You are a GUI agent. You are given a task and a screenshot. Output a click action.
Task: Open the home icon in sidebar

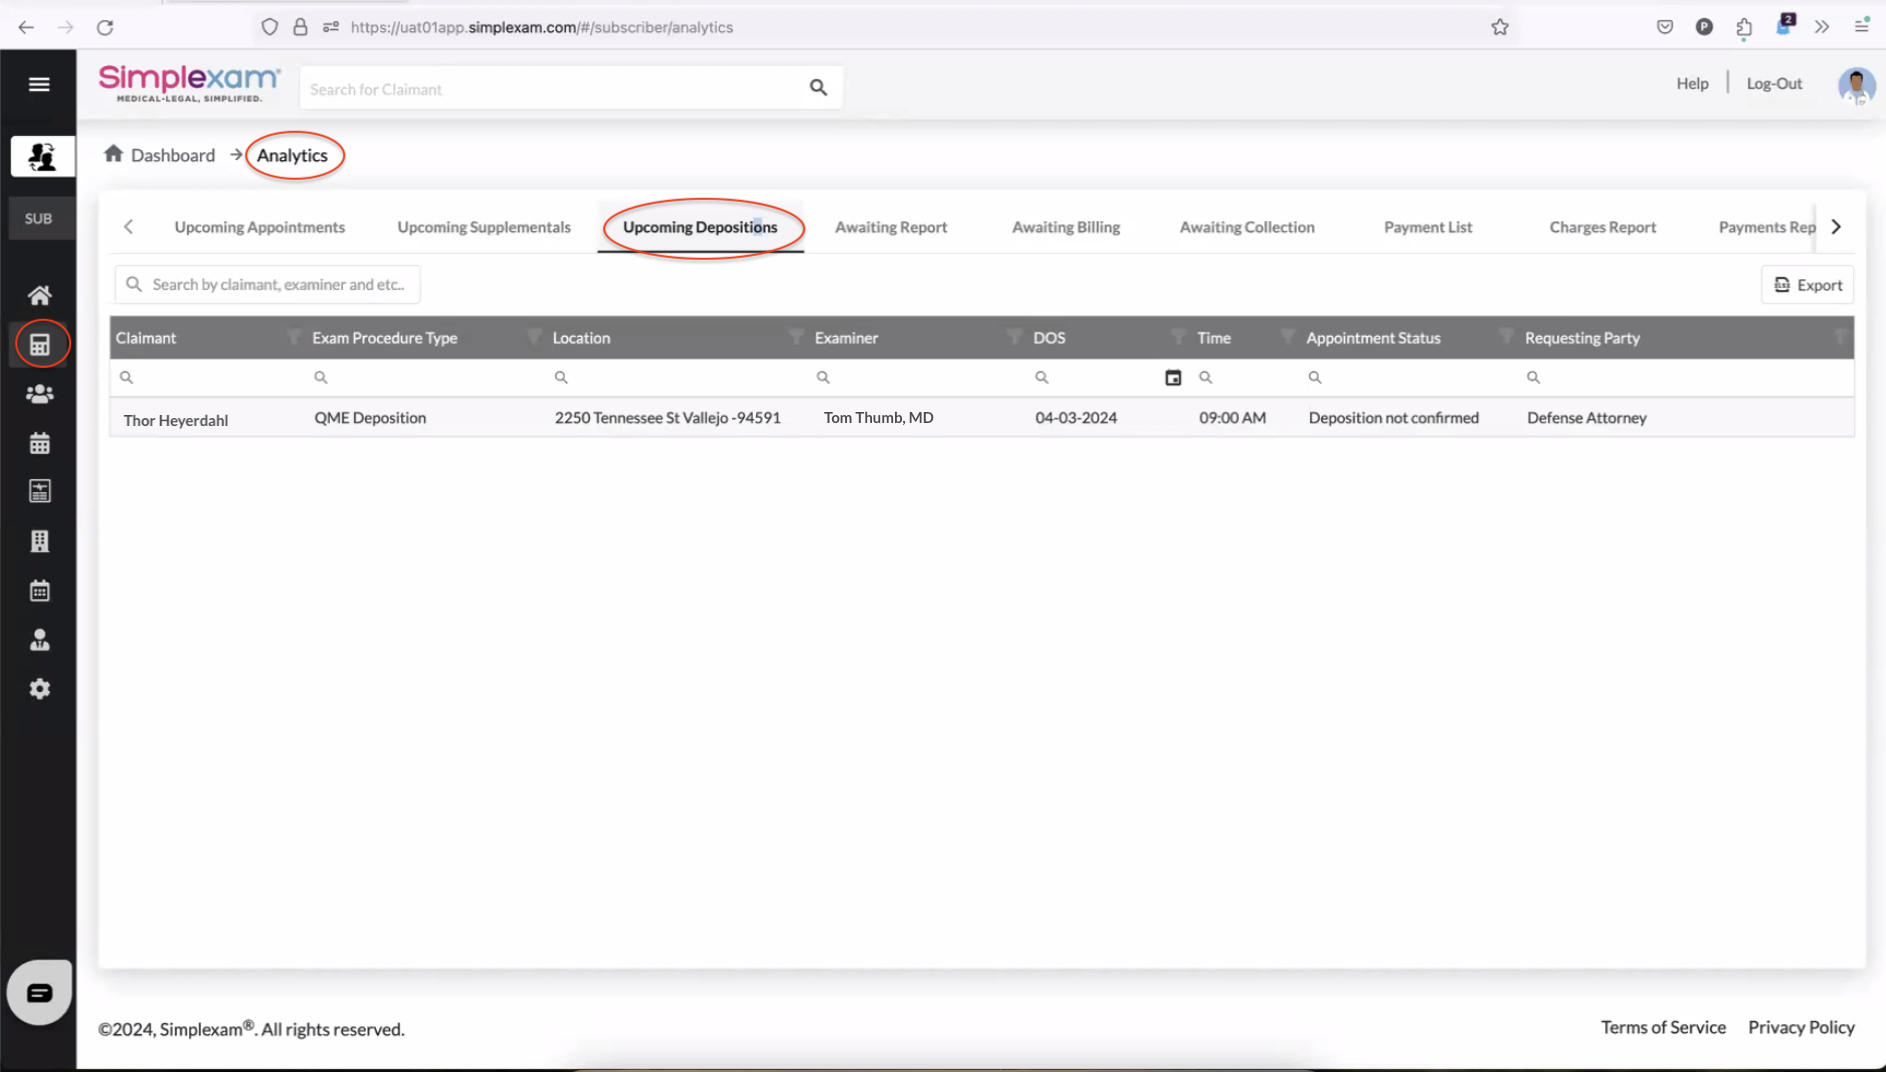pyautogui.click(x=40, y=295)
